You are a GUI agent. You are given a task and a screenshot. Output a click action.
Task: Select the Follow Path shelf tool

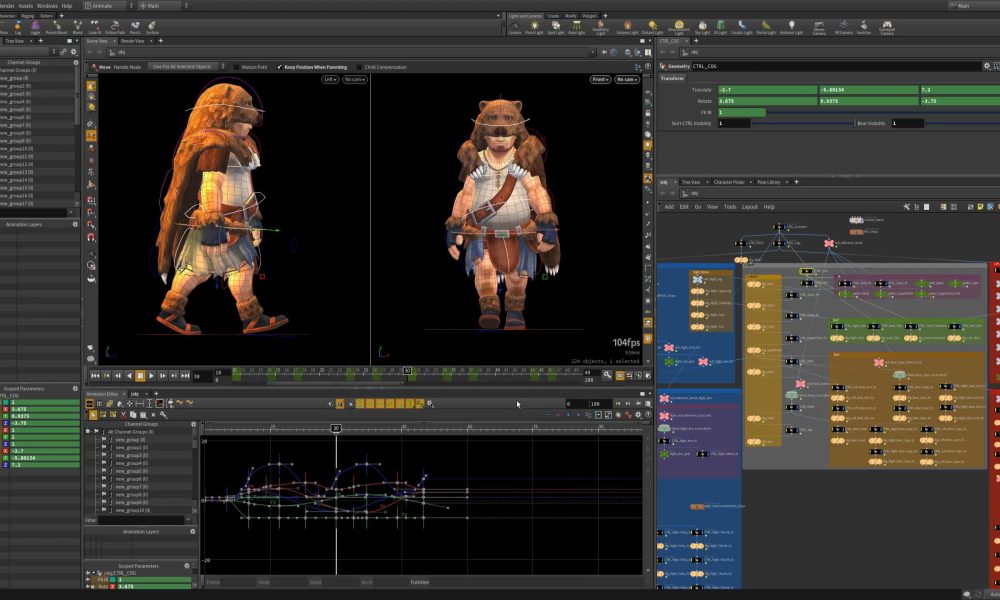coord(115,27)
